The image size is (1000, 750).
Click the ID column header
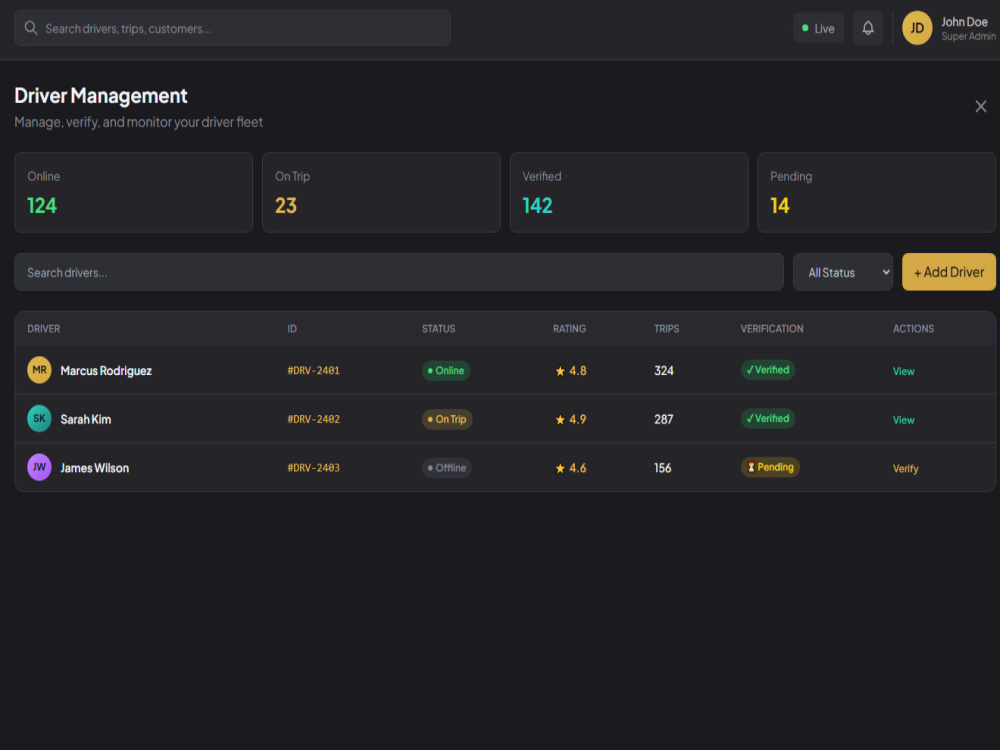(x=291, y=328)
